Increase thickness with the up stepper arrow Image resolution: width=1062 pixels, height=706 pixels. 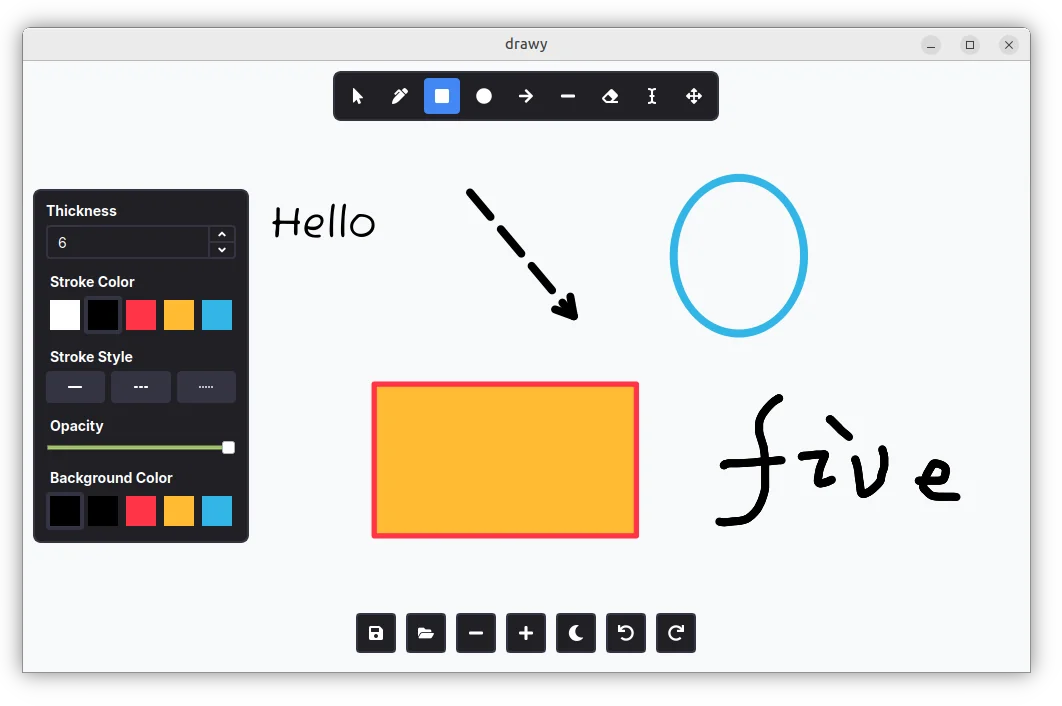[x=222, y=235]
